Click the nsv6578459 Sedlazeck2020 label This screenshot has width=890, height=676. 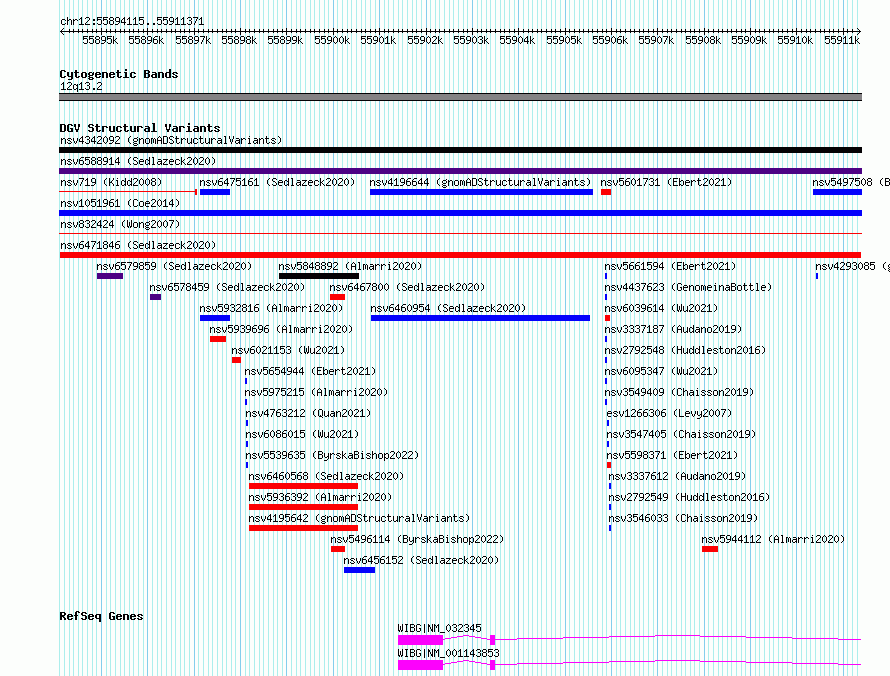[x=227, y=287]
